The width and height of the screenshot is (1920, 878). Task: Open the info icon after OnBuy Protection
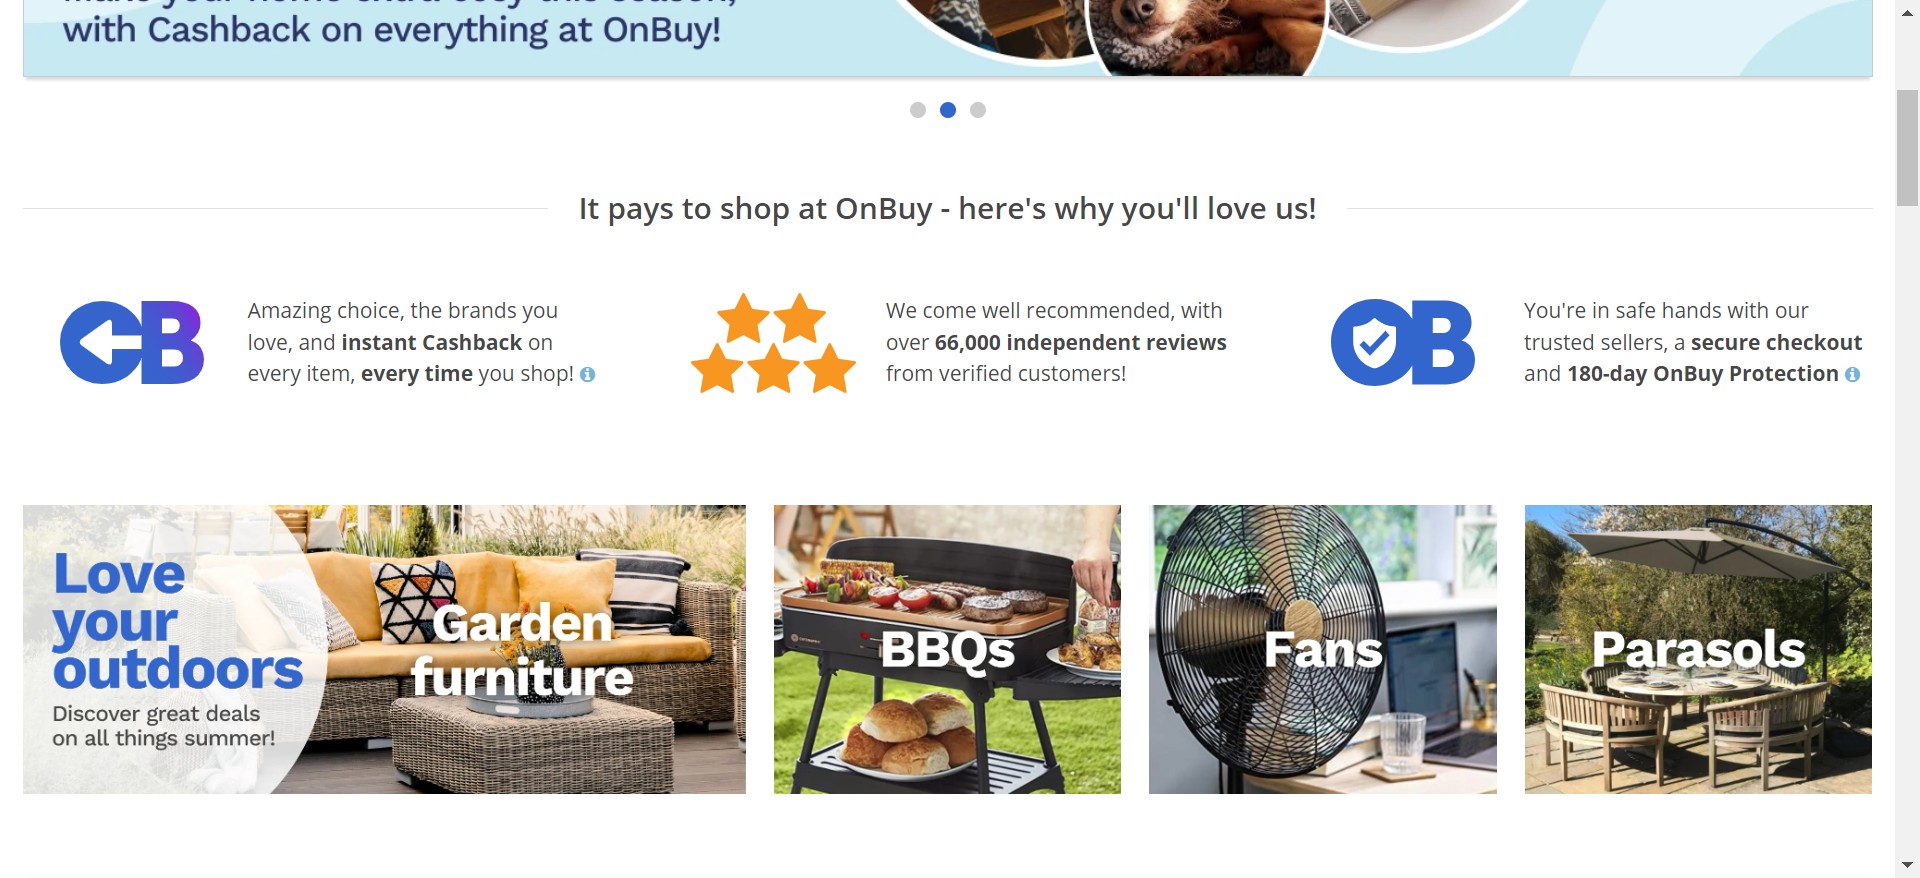[1852, 374]
